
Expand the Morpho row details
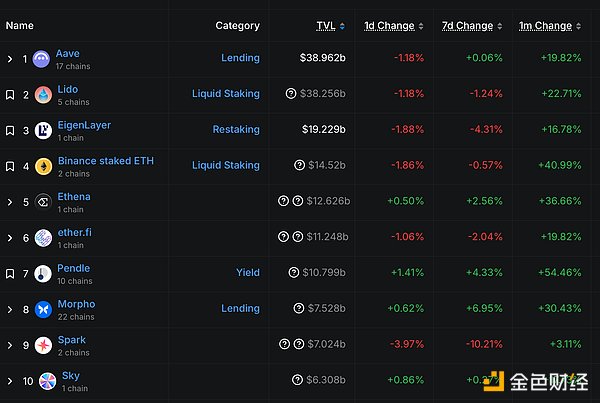pos(10,310)
